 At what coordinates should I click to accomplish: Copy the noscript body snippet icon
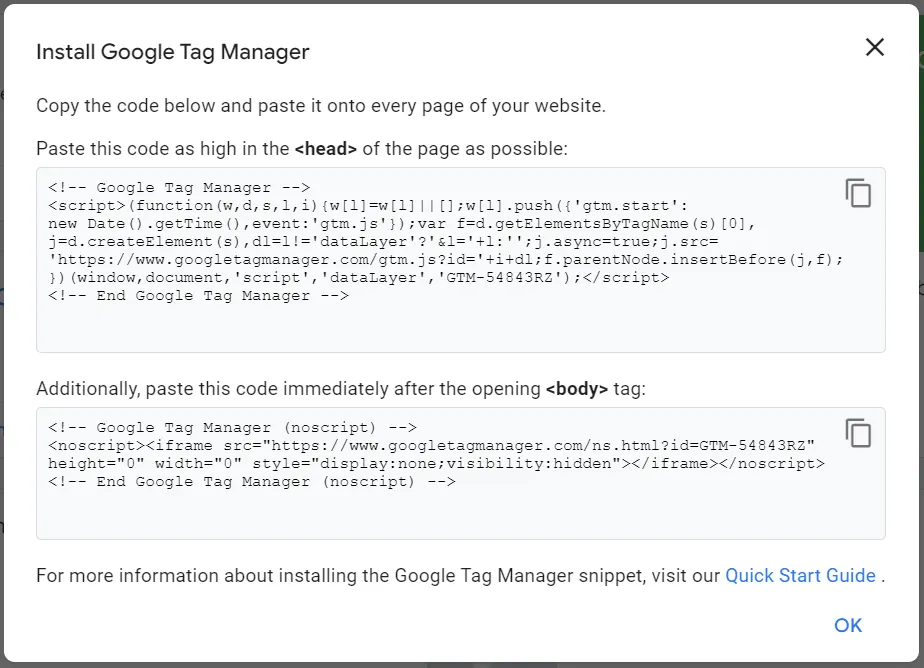point(858,433)
